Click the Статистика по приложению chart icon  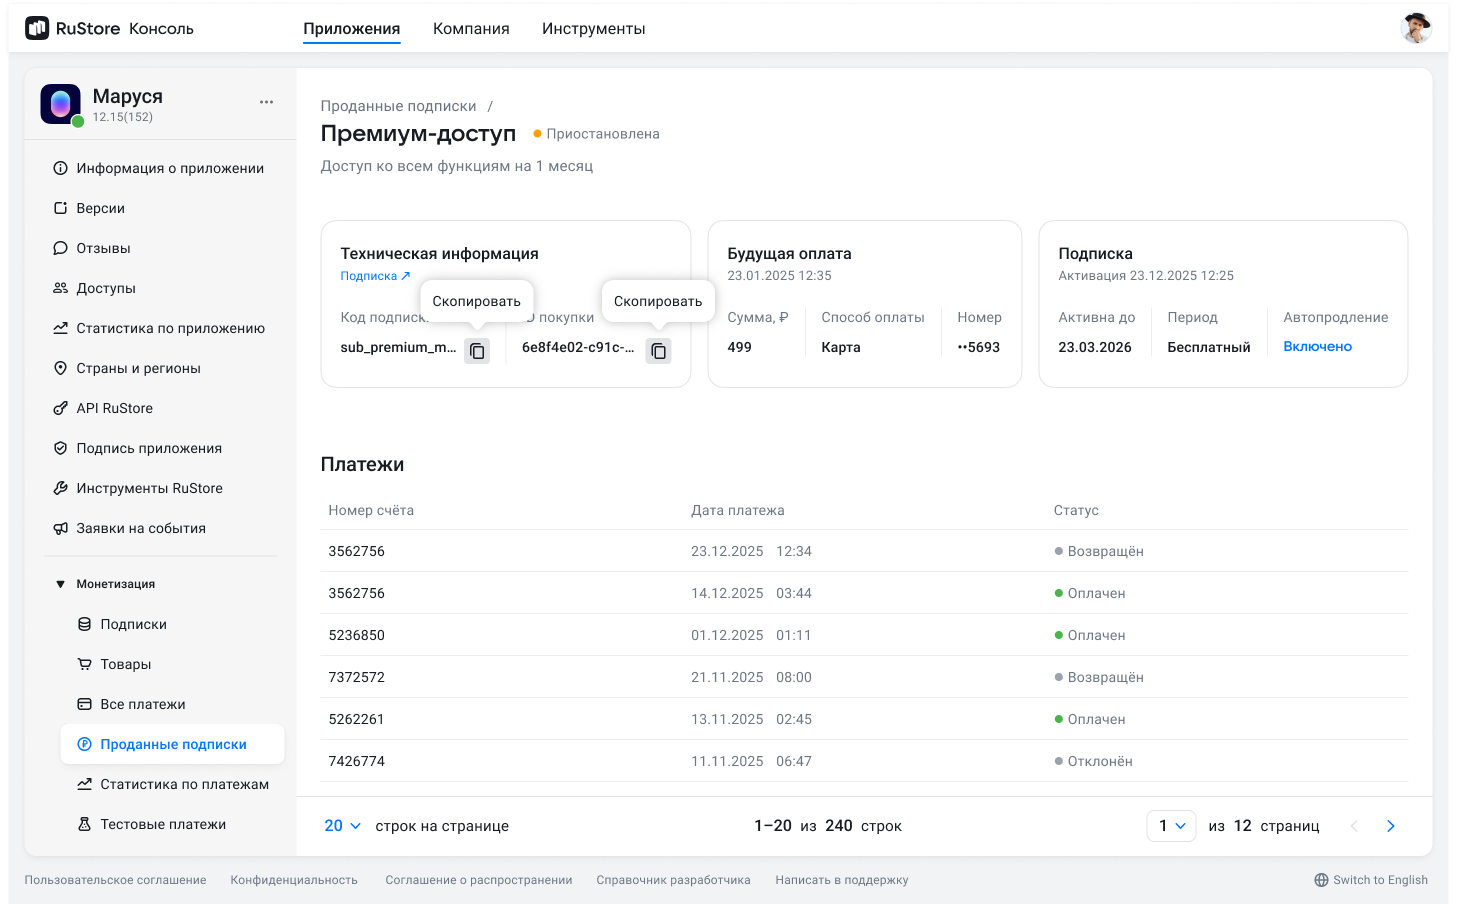(60, 328)
